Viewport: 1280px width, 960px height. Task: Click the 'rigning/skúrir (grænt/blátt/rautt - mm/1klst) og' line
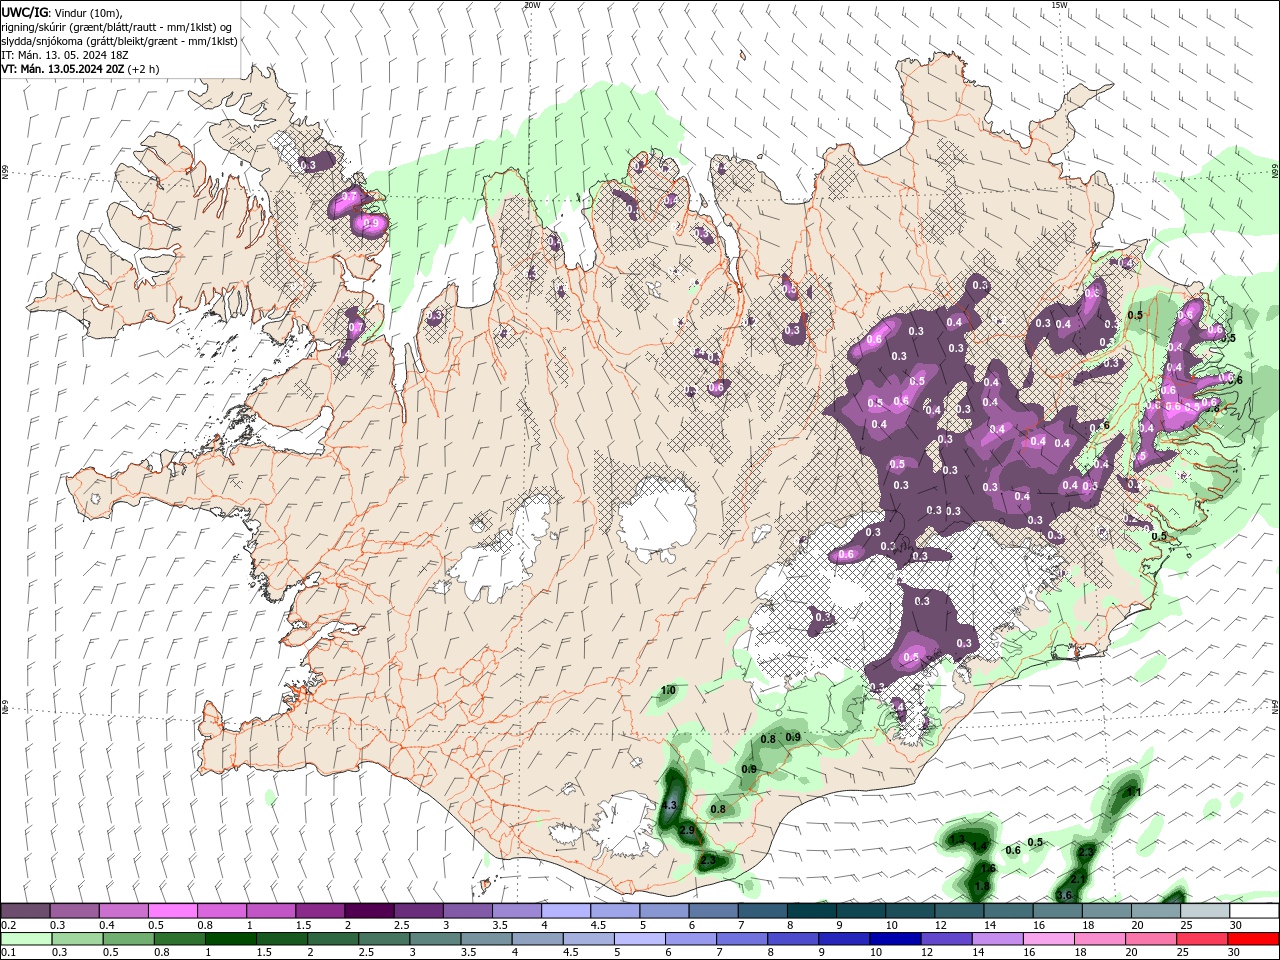pyautogui.click(x=117, y=27)
